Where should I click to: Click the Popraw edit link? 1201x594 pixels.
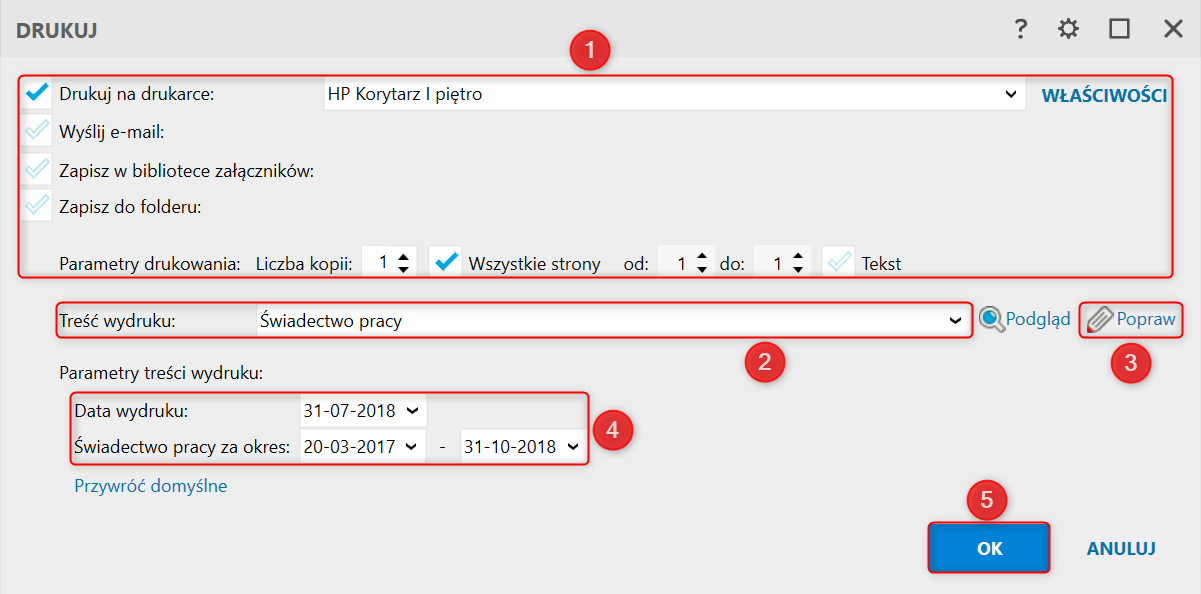(1145, 319)
